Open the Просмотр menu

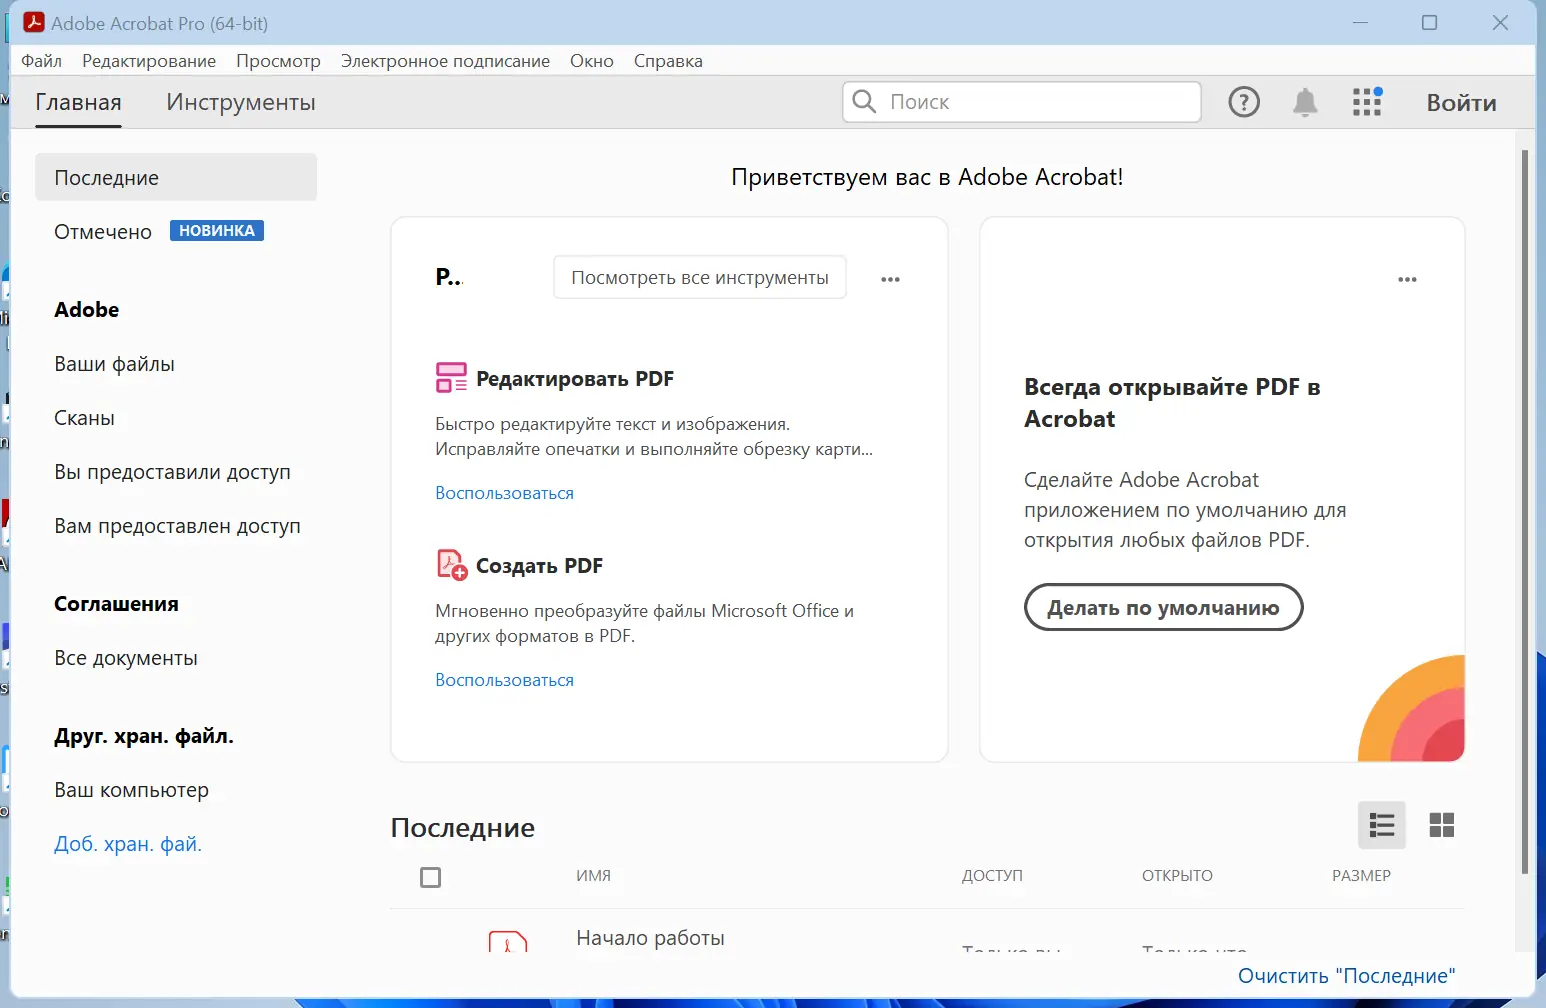click(278, 61)
